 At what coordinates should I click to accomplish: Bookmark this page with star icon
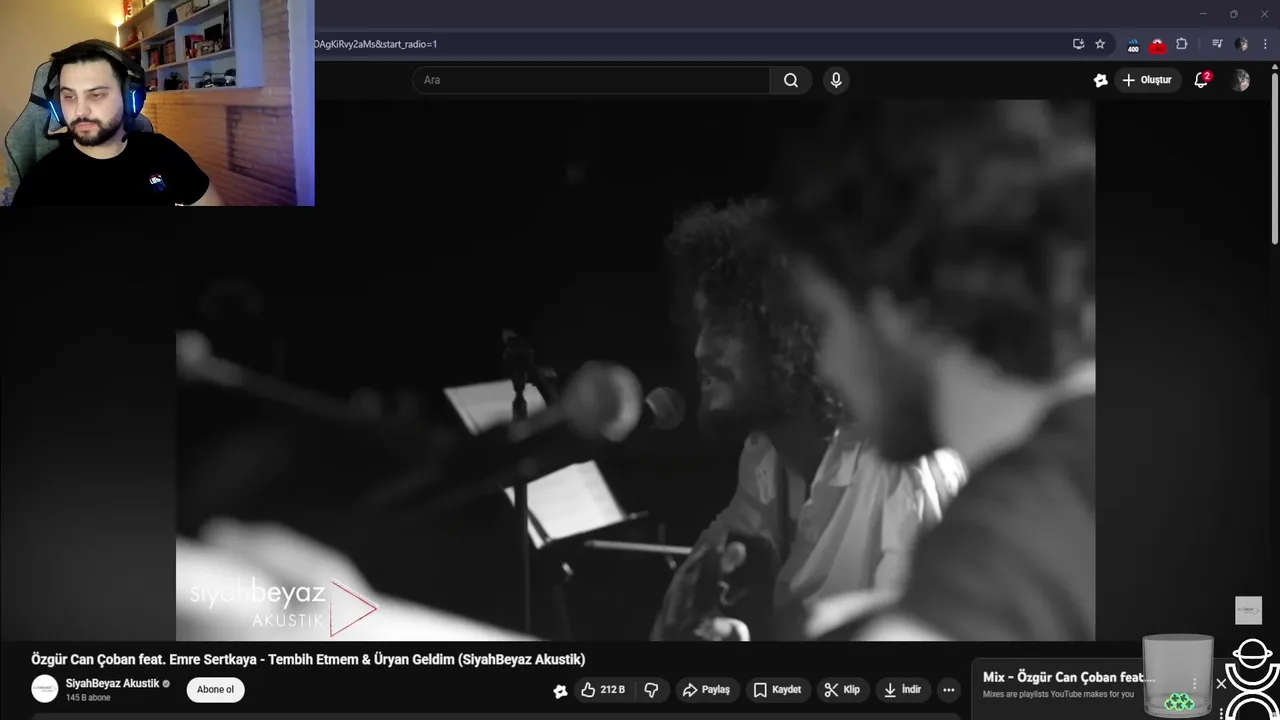(x=1100, y=44)
